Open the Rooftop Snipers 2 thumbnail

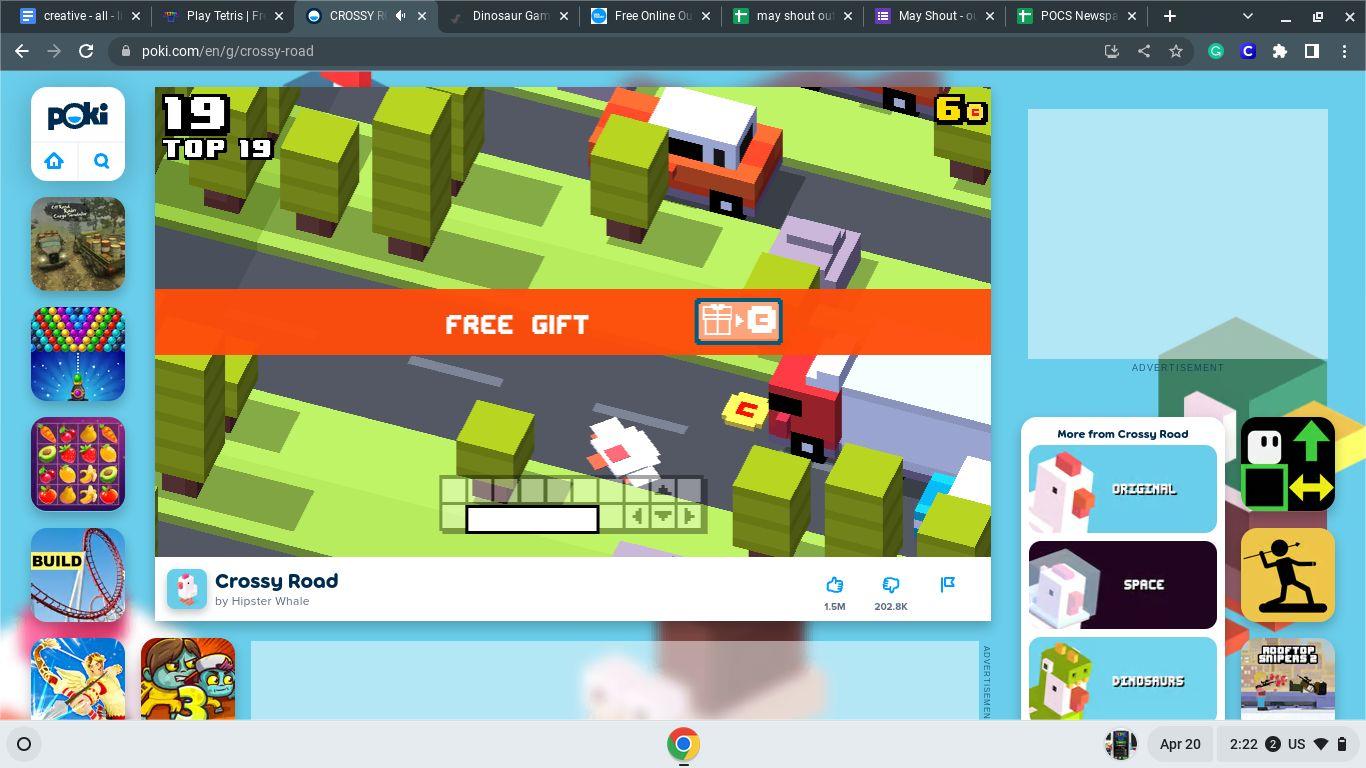1288,678
